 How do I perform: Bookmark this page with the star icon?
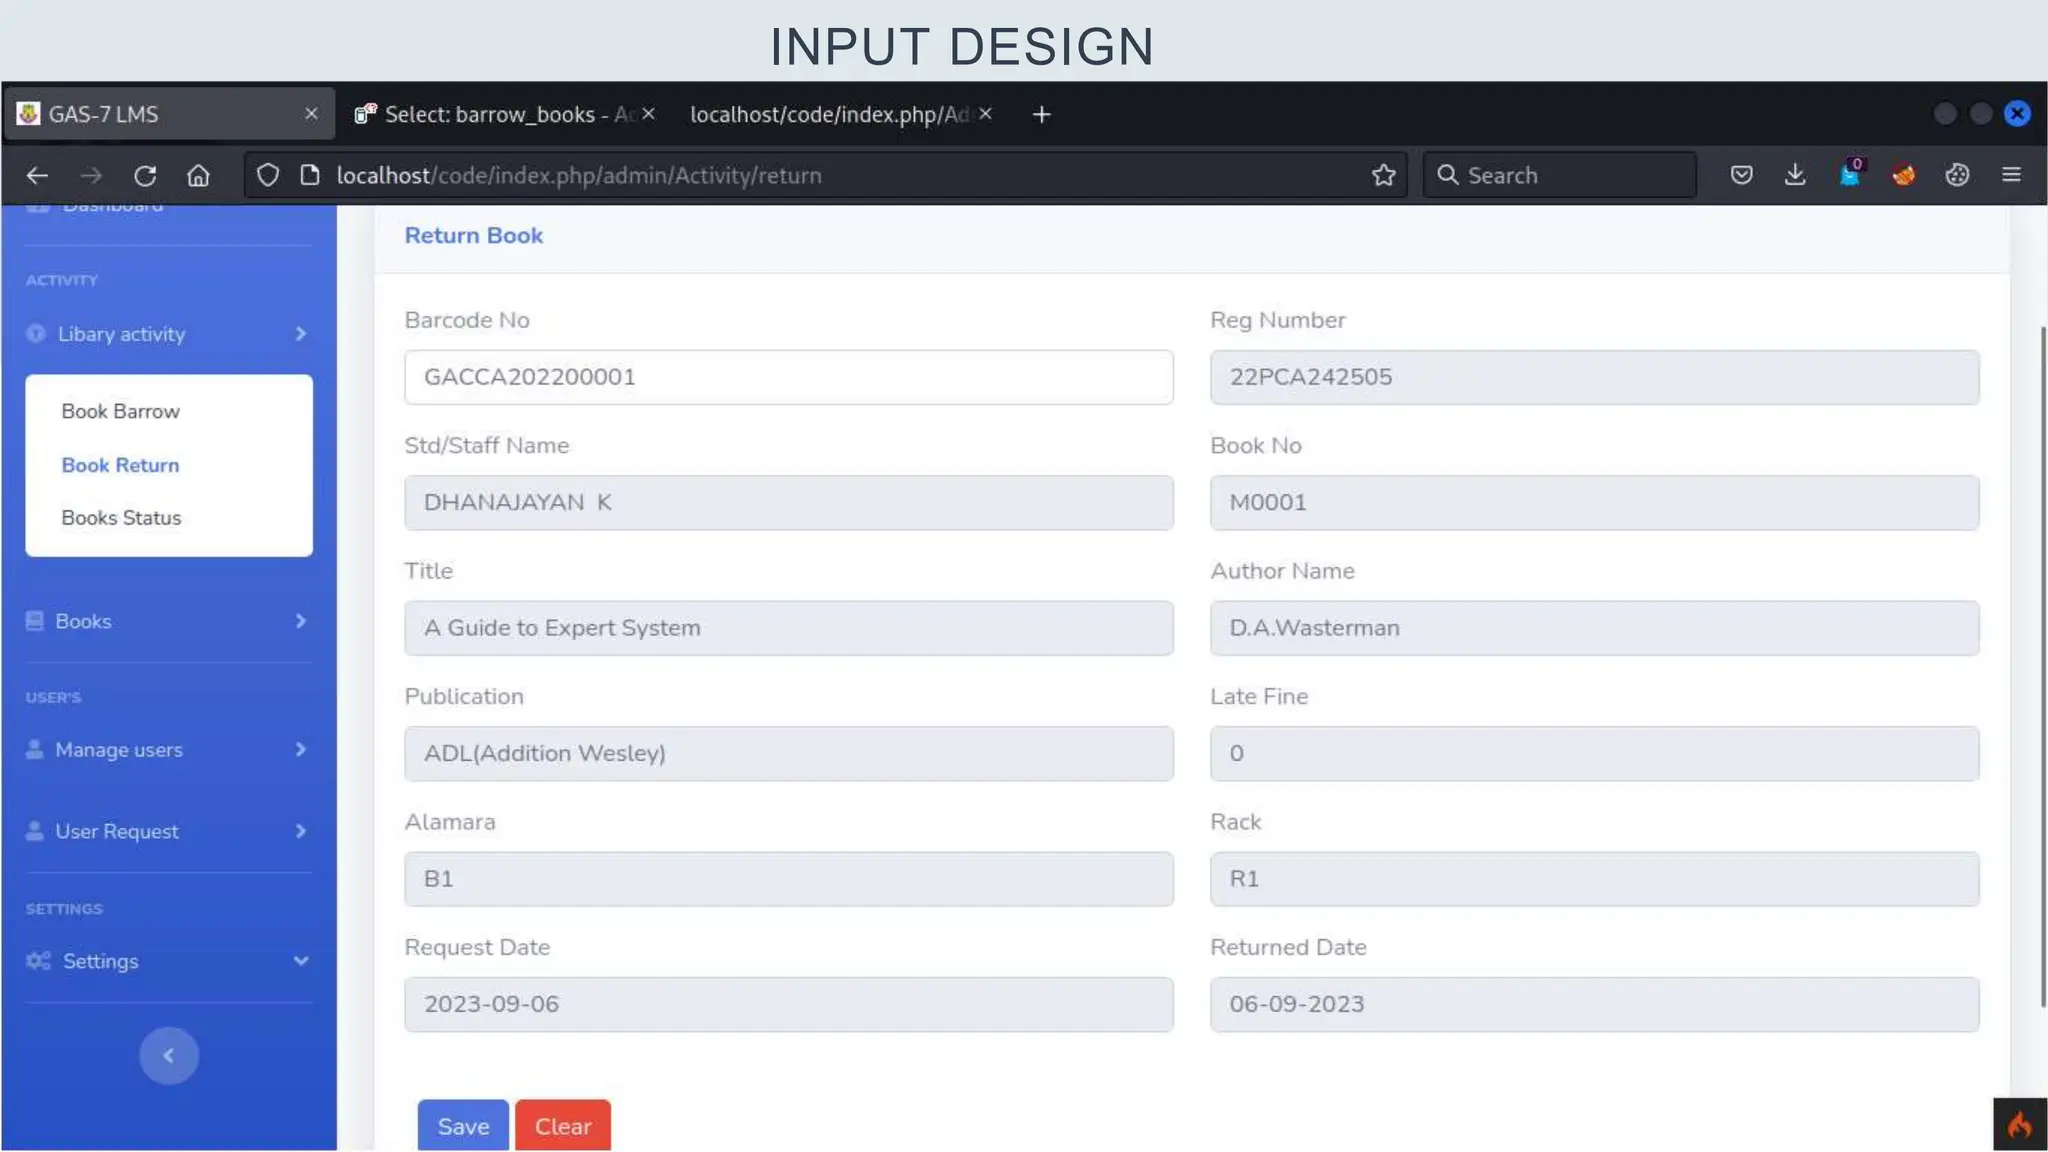click(1384, 175)
